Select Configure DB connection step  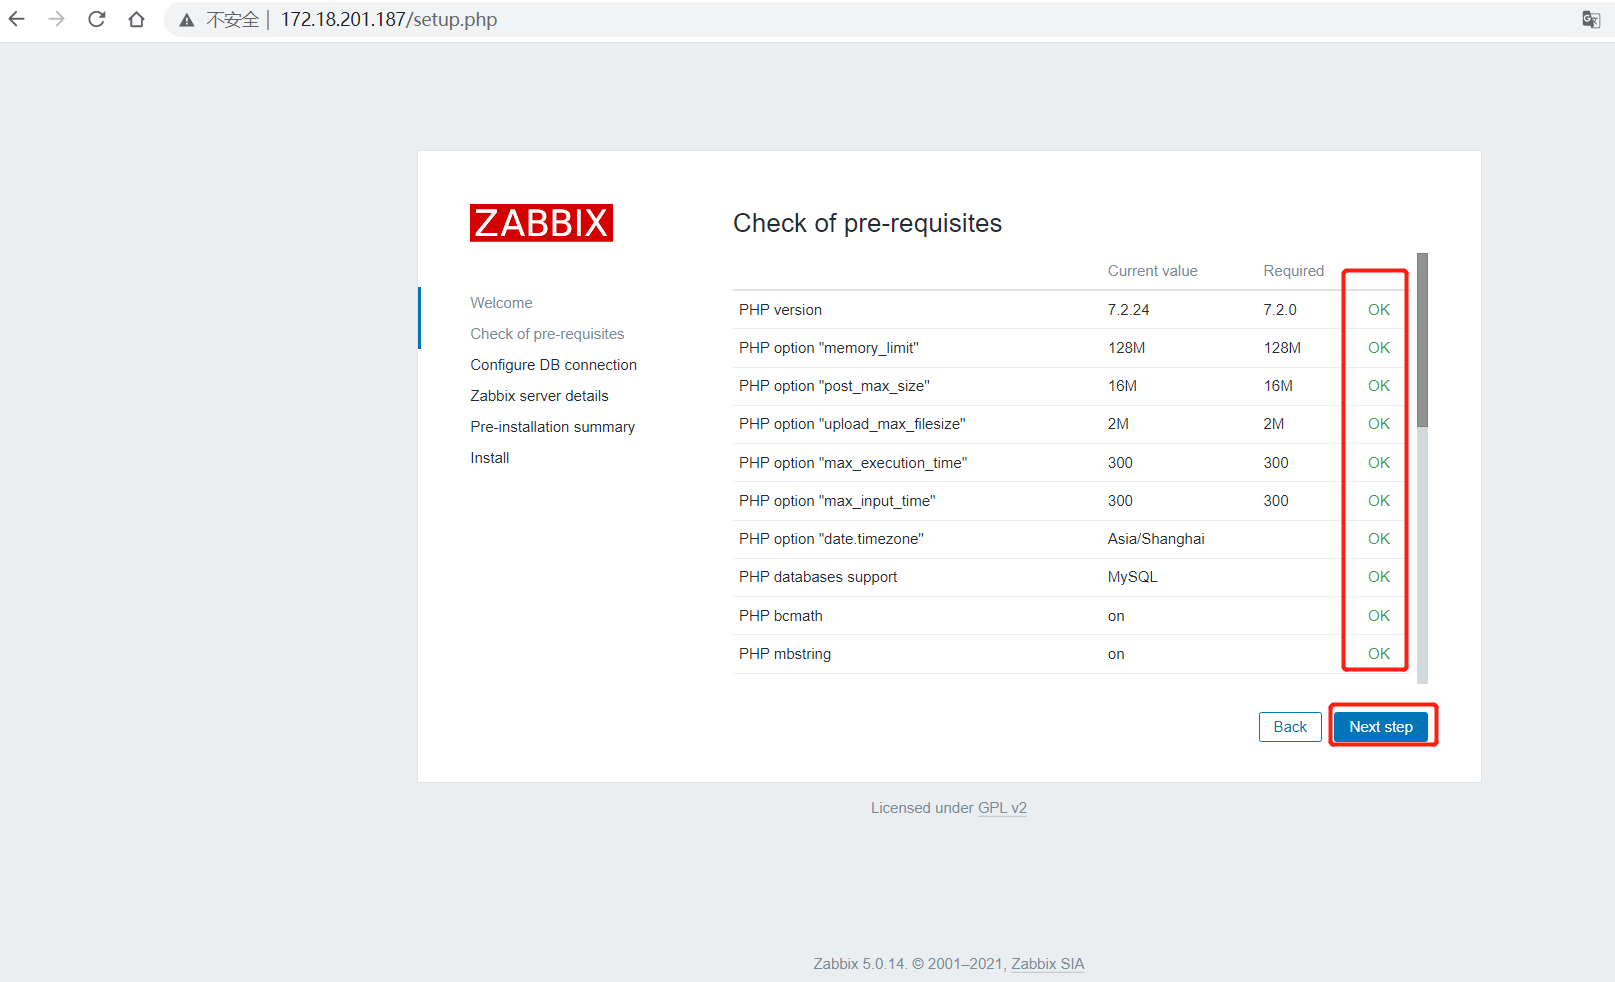click(x=553, y=365)
